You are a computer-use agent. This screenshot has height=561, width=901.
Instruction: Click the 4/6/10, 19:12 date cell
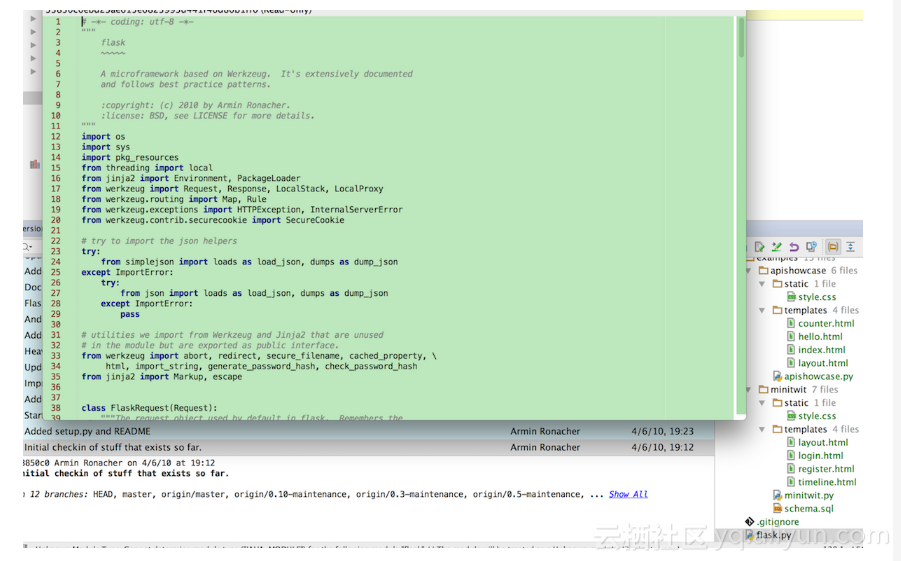point(663,447)
